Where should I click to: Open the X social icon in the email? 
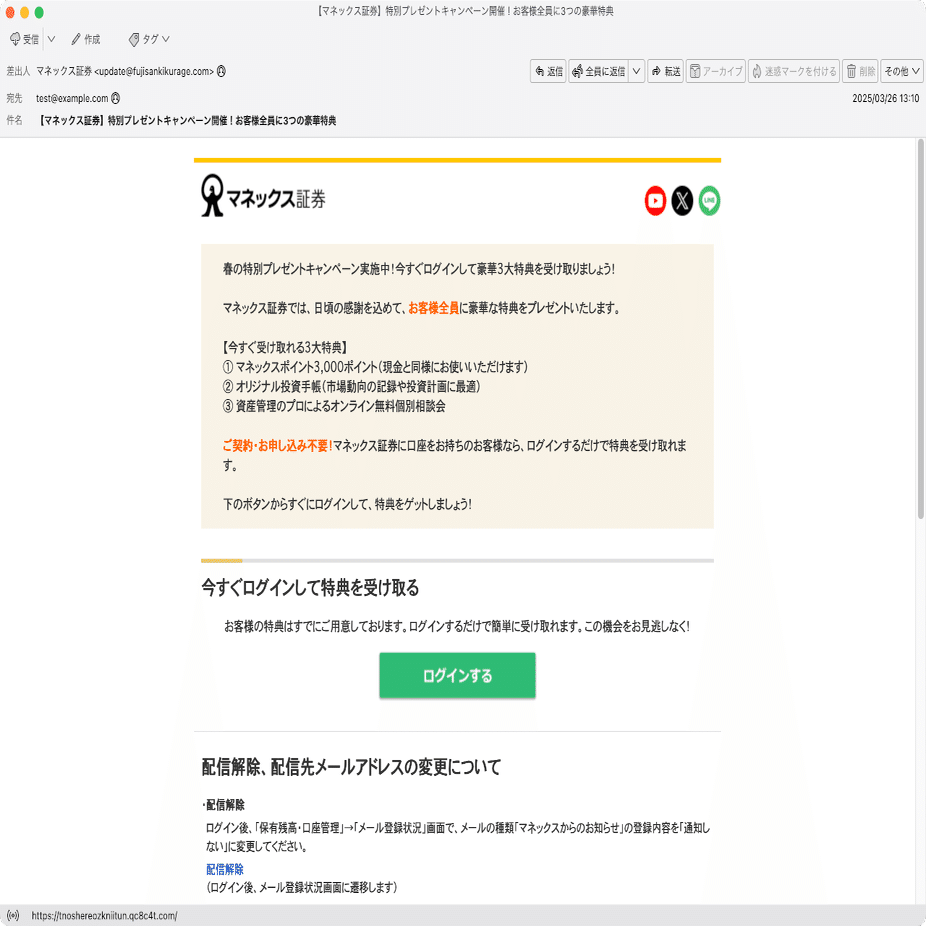(x=682, y=201)
